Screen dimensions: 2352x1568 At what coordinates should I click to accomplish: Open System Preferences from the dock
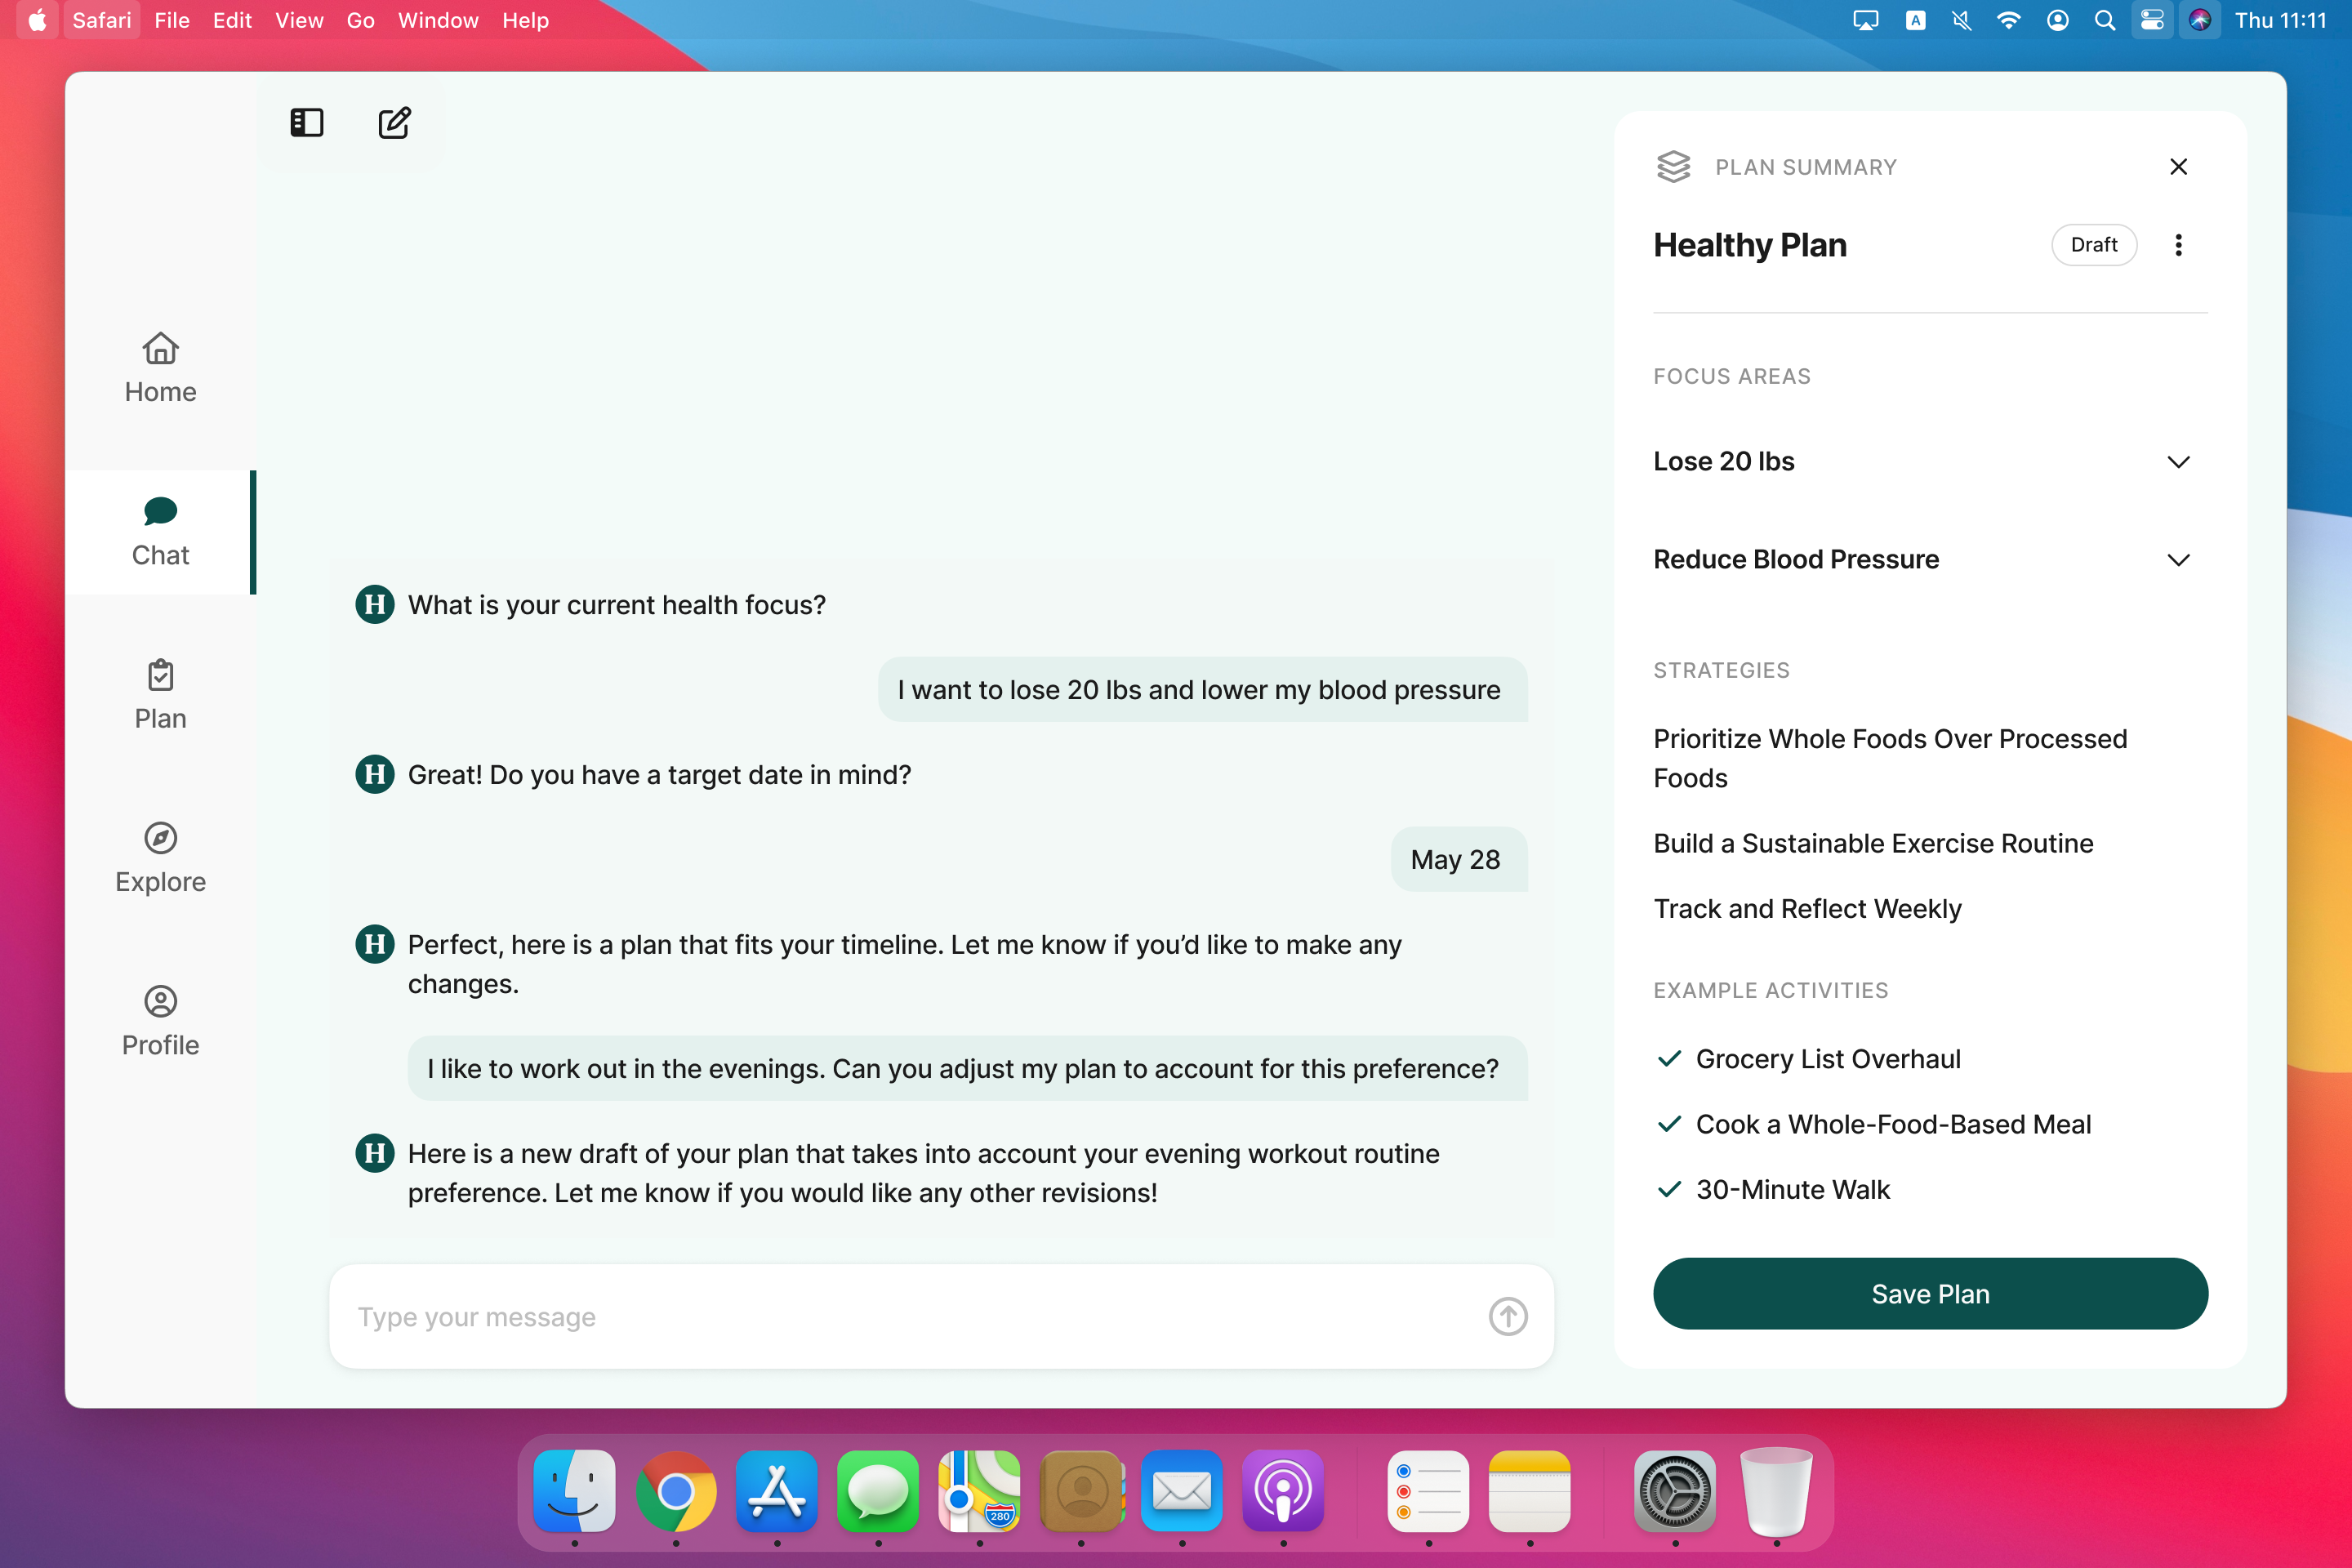click(1675, 1491)
